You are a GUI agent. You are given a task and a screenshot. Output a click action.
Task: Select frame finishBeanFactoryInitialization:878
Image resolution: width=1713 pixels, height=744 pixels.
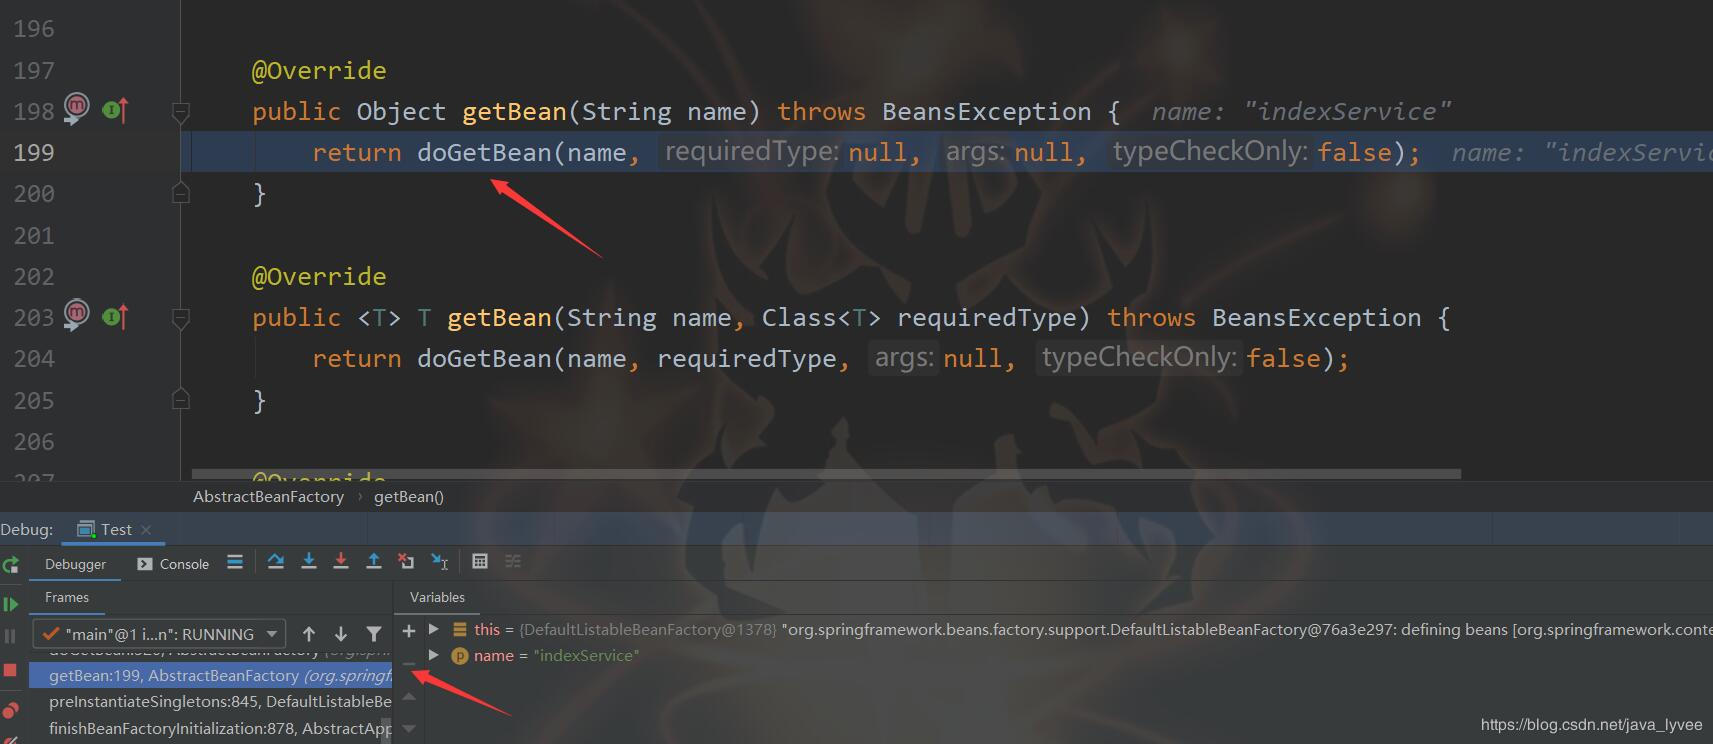[210, 728]
